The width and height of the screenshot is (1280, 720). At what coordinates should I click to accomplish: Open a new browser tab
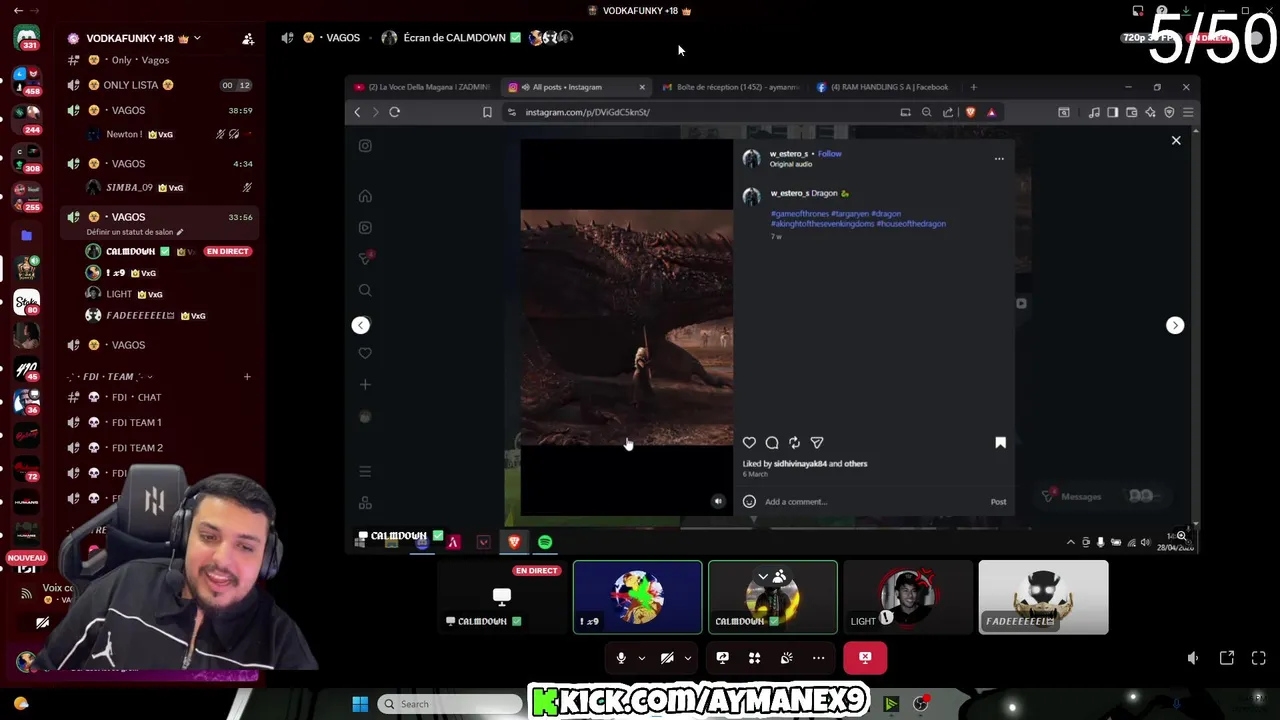coord(974,87)
